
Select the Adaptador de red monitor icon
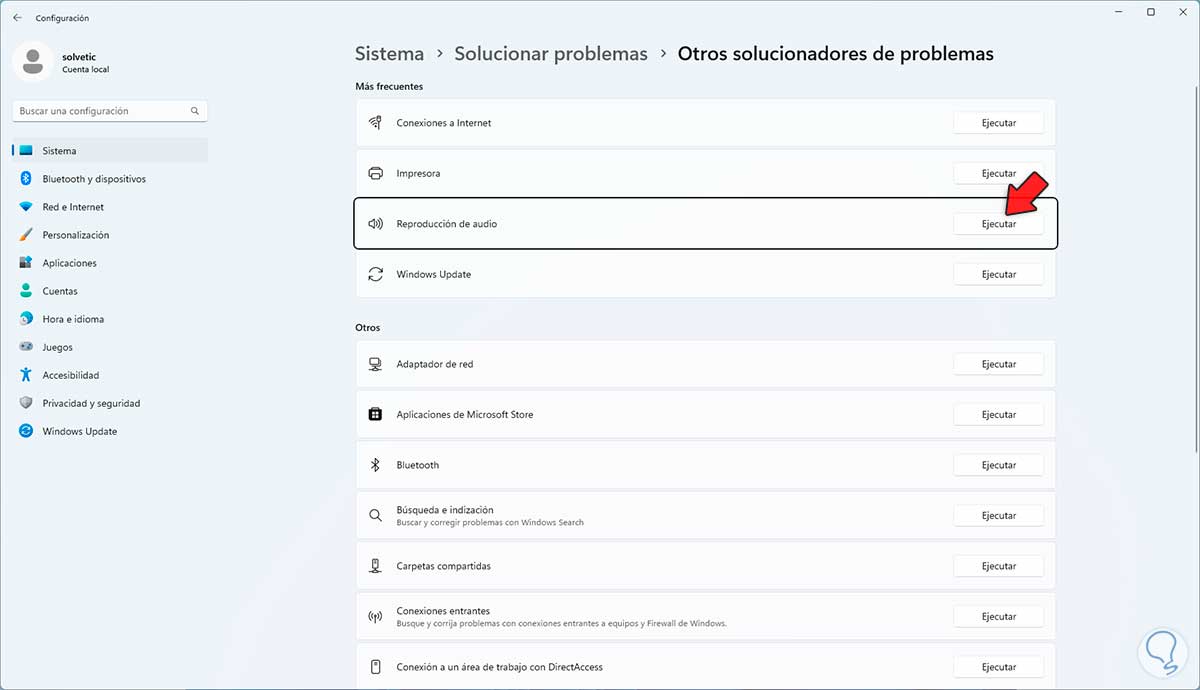tap(375, 363)
